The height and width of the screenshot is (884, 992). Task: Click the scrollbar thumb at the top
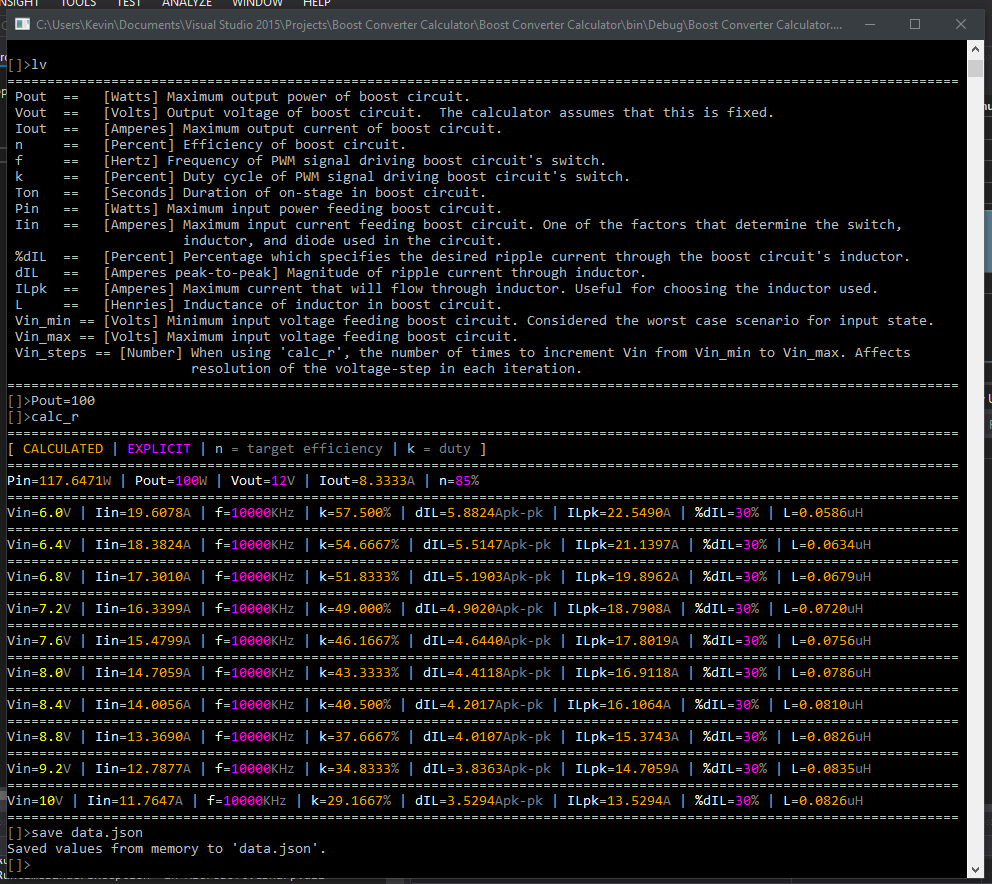click(x=976, y=70)
